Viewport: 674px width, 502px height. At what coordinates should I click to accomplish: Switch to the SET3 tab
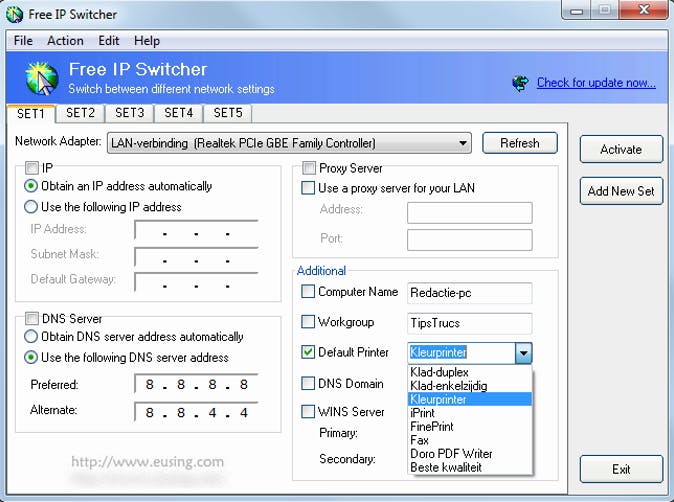(129, 113)
